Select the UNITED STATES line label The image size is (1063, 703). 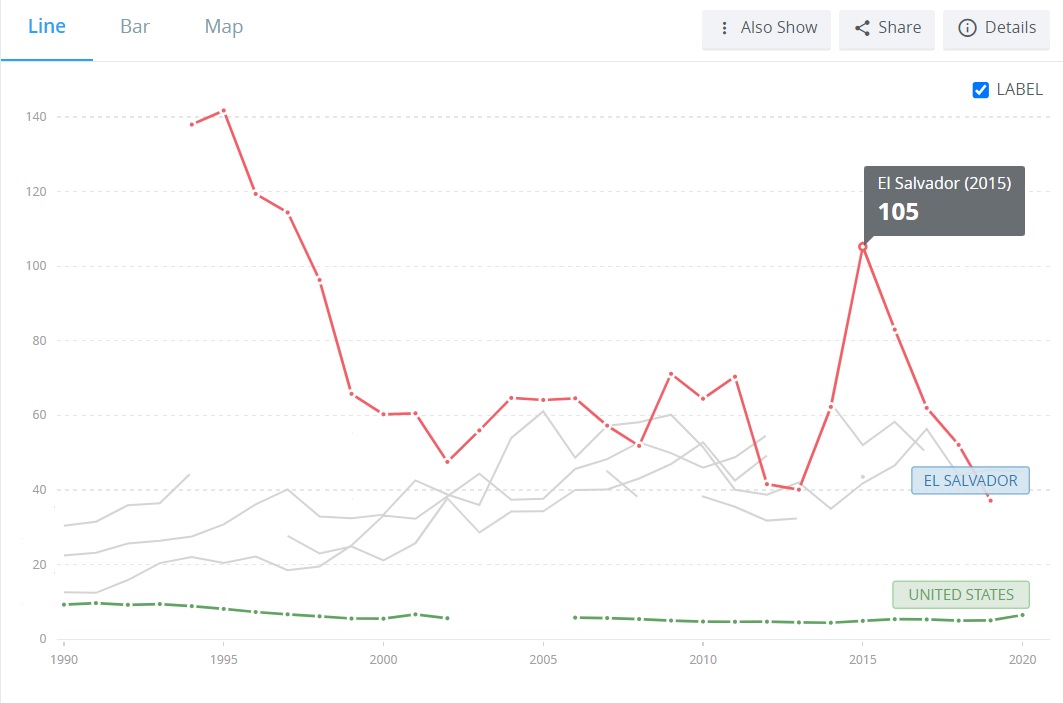[x=960, y=595]
